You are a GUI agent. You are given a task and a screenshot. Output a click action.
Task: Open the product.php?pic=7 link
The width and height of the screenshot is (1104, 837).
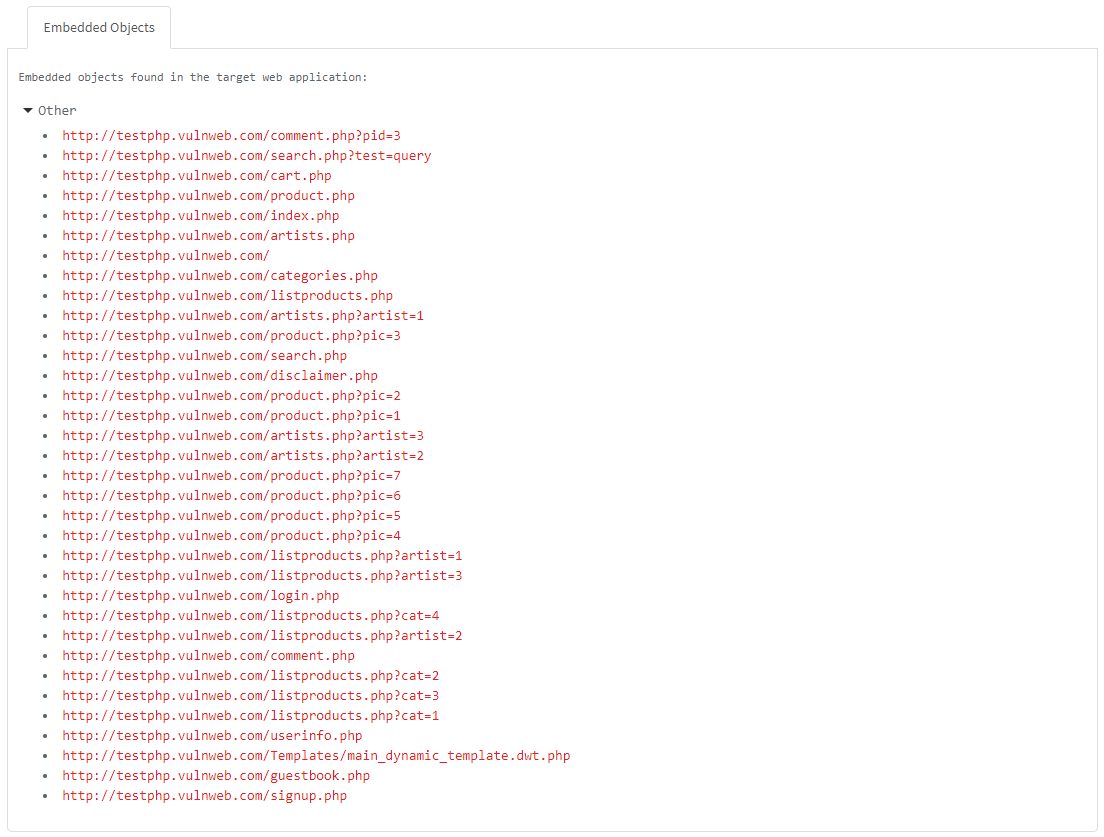231,476
